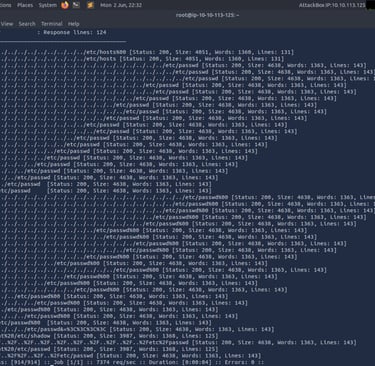
Task: Launch Firefox from the top panel
Action: pyautogui.click(x=65, y=5)
